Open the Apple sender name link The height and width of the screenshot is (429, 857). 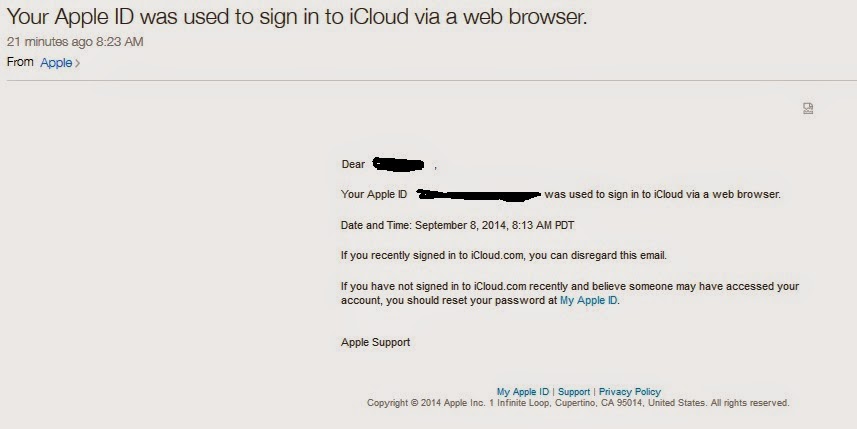click(x=56, y=63)
